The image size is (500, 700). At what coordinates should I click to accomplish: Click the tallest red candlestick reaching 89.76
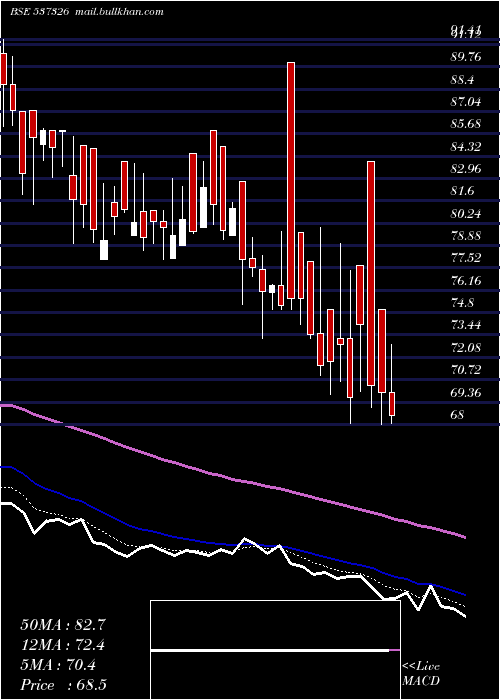tap(291, 180)
